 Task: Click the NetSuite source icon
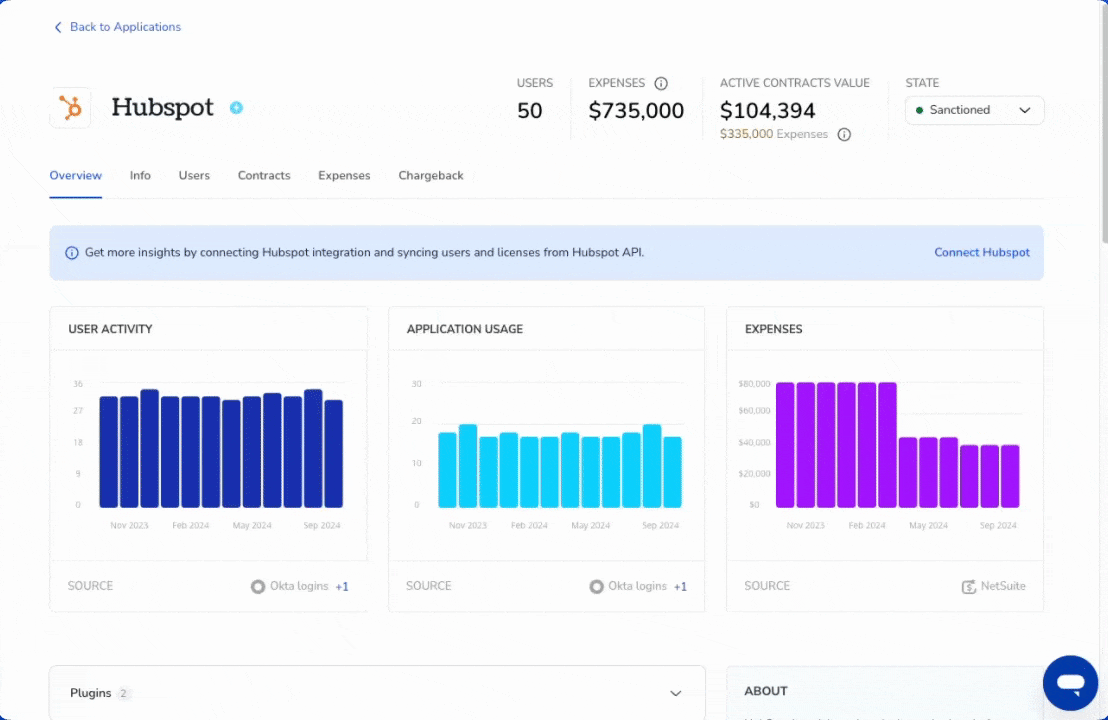pos(969,586)
